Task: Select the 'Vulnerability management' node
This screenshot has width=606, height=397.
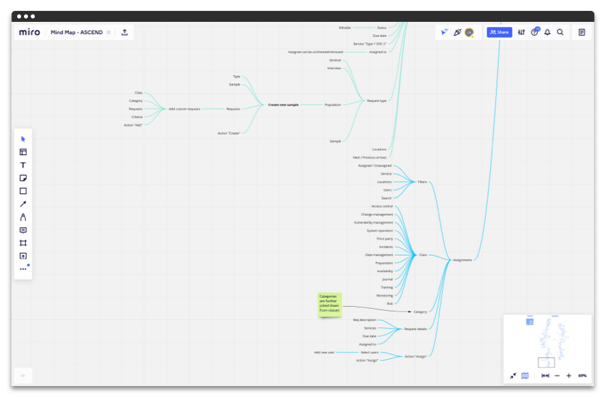Action: [373, 222]
